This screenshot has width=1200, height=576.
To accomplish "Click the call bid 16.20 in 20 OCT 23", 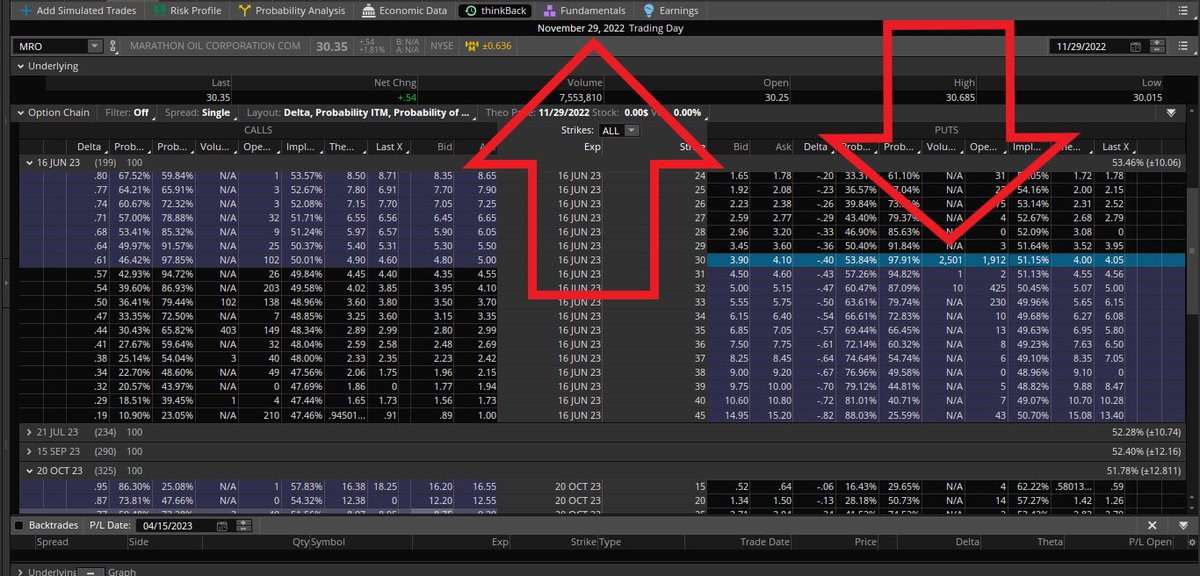I will [442, 487].
